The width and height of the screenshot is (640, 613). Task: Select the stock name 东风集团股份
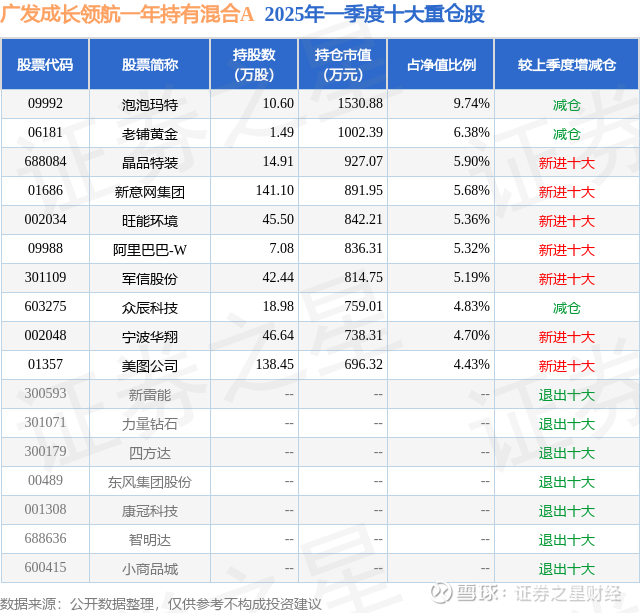[150, 482]
